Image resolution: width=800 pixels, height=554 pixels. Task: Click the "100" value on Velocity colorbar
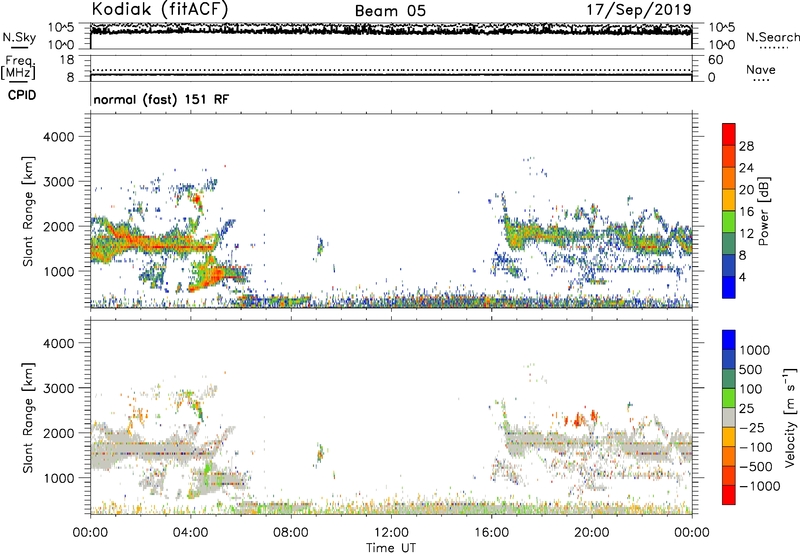(753, 389)
